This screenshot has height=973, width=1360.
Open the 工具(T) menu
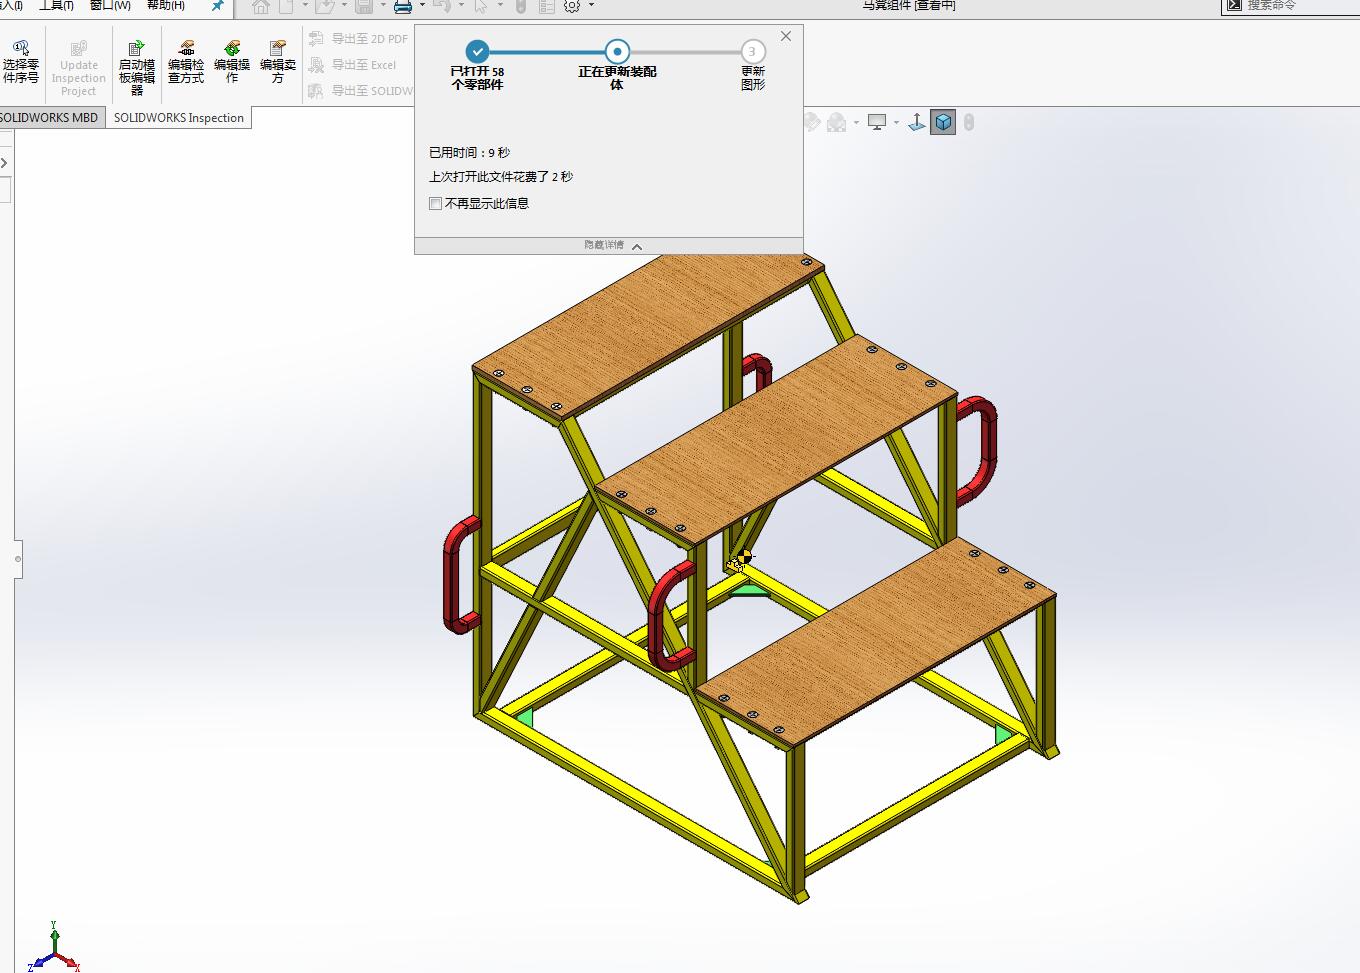pos(56,6)
